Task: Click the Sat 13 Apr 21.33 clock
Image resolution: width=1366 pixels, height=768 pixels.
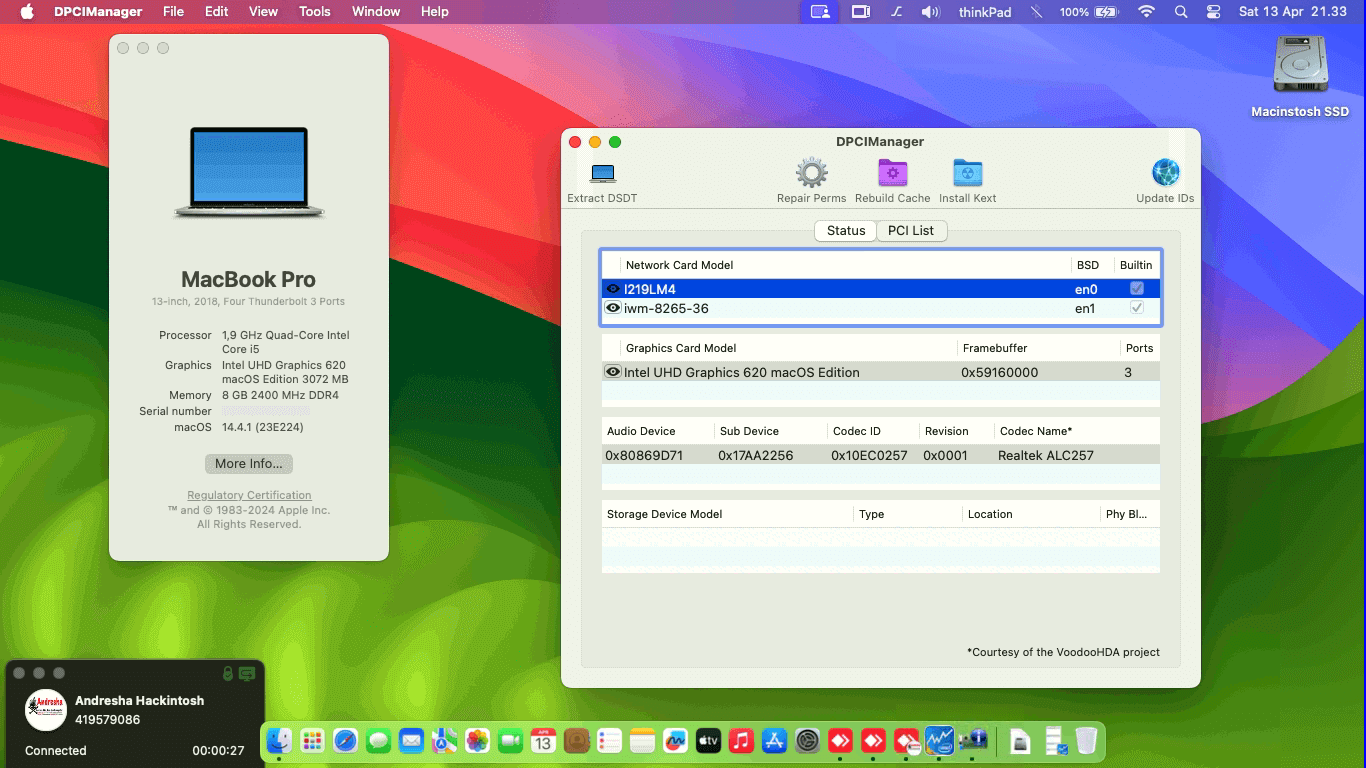Action: tap(1293, 12)
